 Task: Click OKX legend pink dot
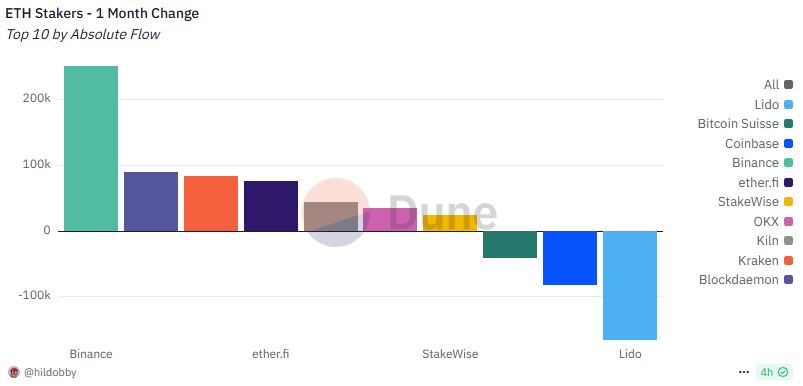coord(788,222)
